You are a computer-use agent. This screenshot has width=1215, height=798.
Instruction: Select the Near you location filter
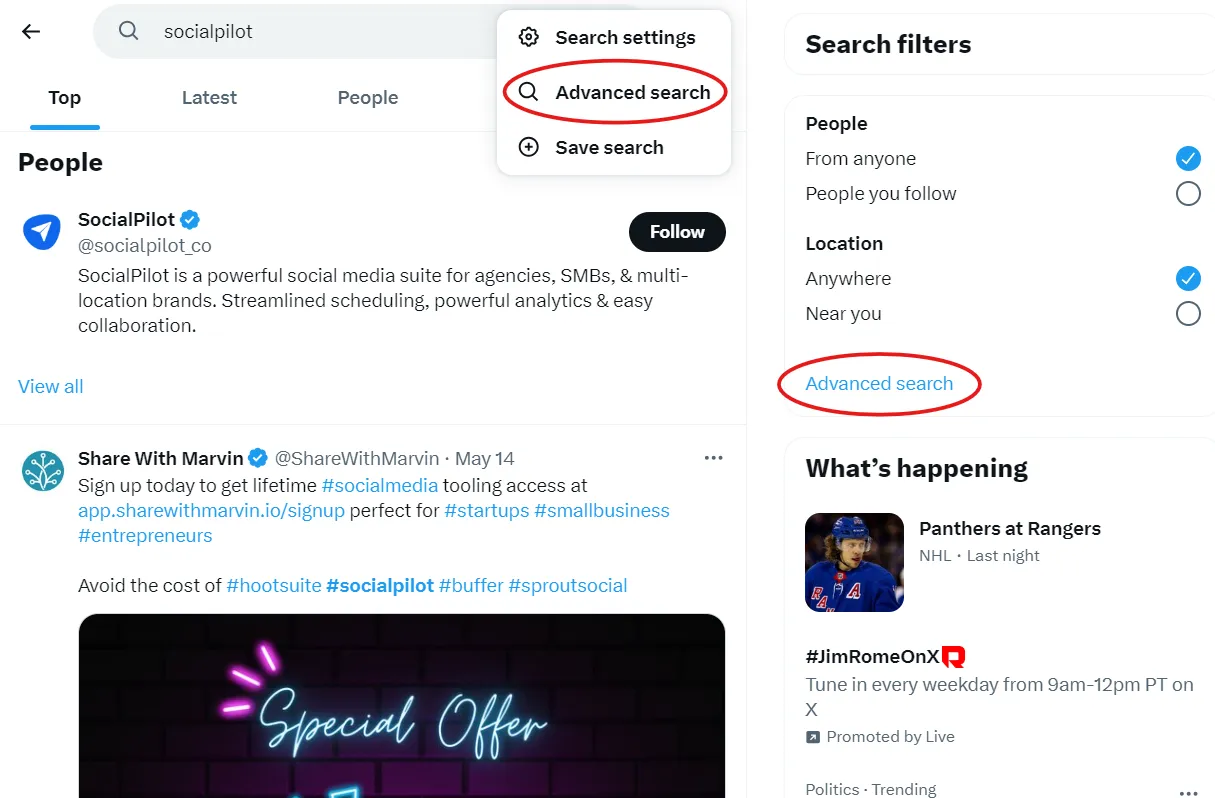click(1188, 313)
